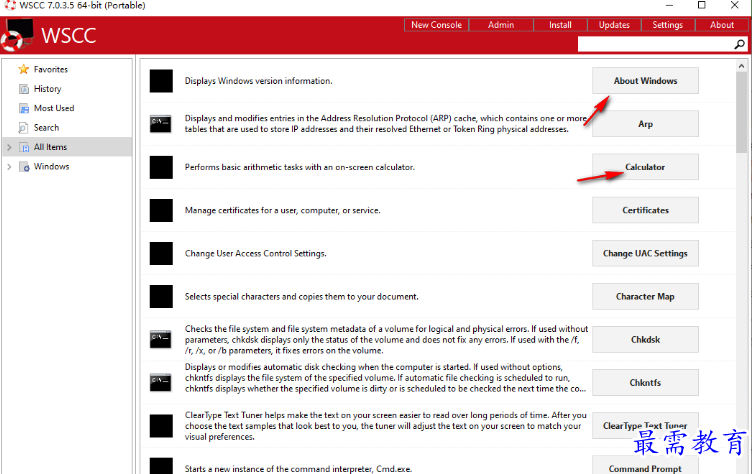Click 'Starts a new instance' description

click(299, 469)
